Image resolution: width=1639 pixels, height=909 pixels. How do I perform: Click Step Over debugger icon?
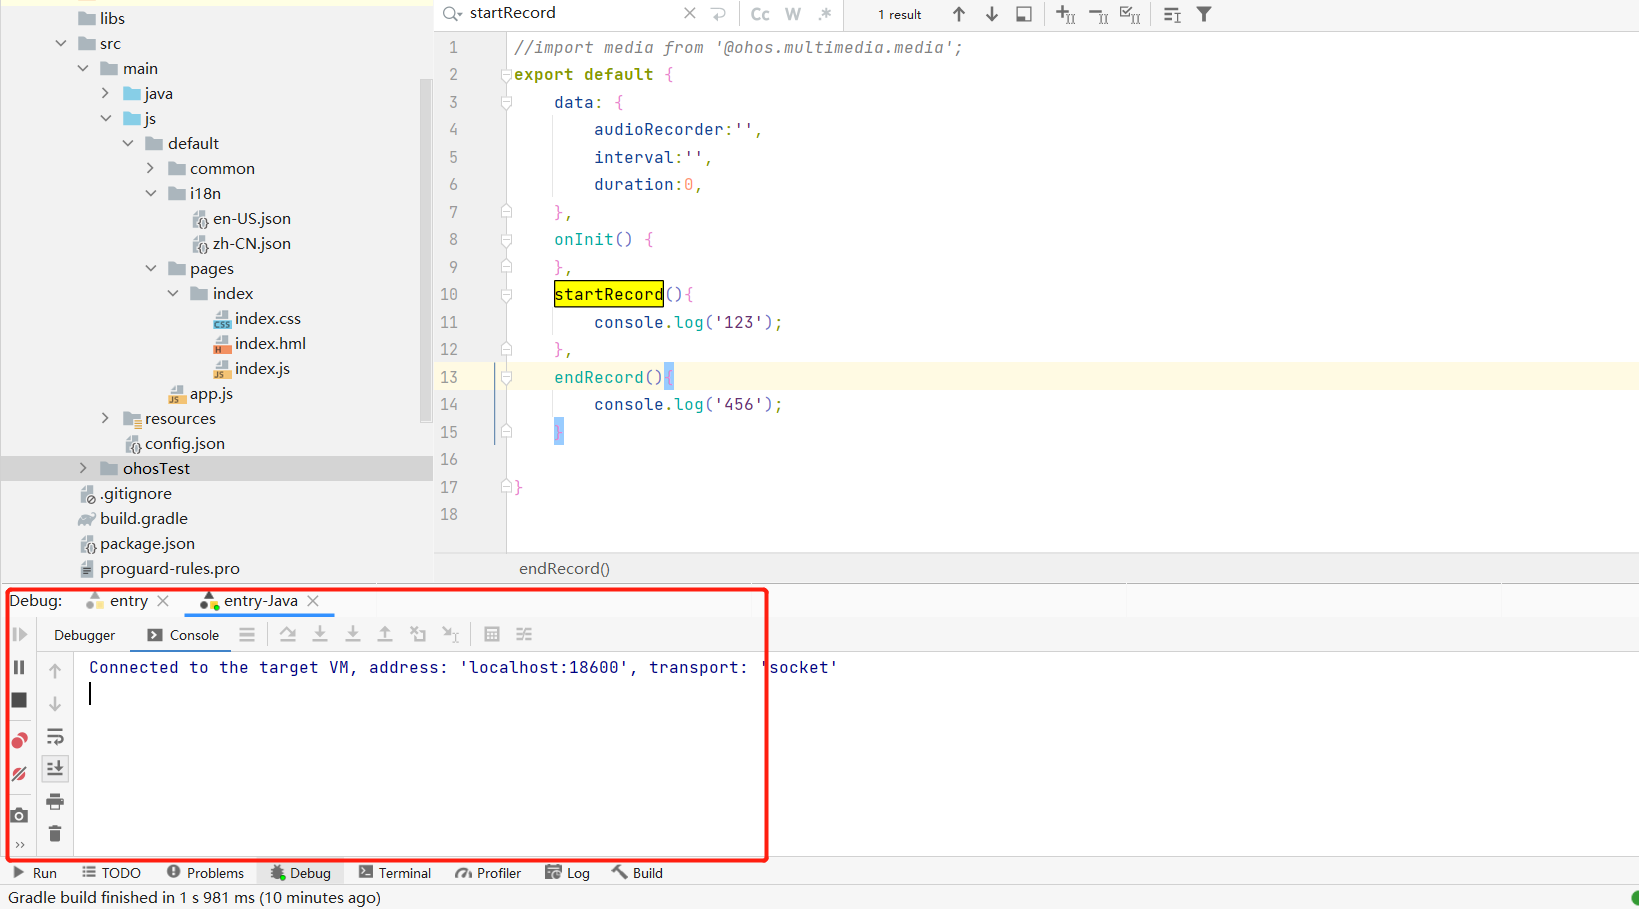(x=288, y=634)
